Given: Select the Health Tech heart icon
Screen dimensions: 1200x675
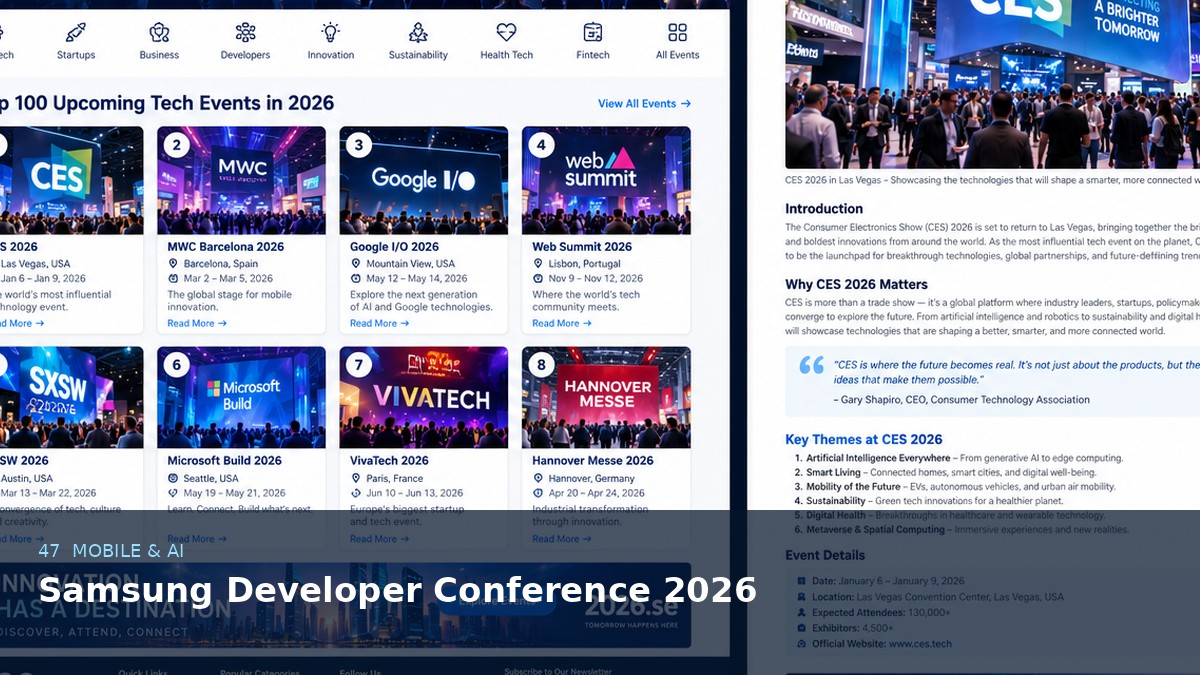Looking at the screenshot, I should (x=506, y=33).
